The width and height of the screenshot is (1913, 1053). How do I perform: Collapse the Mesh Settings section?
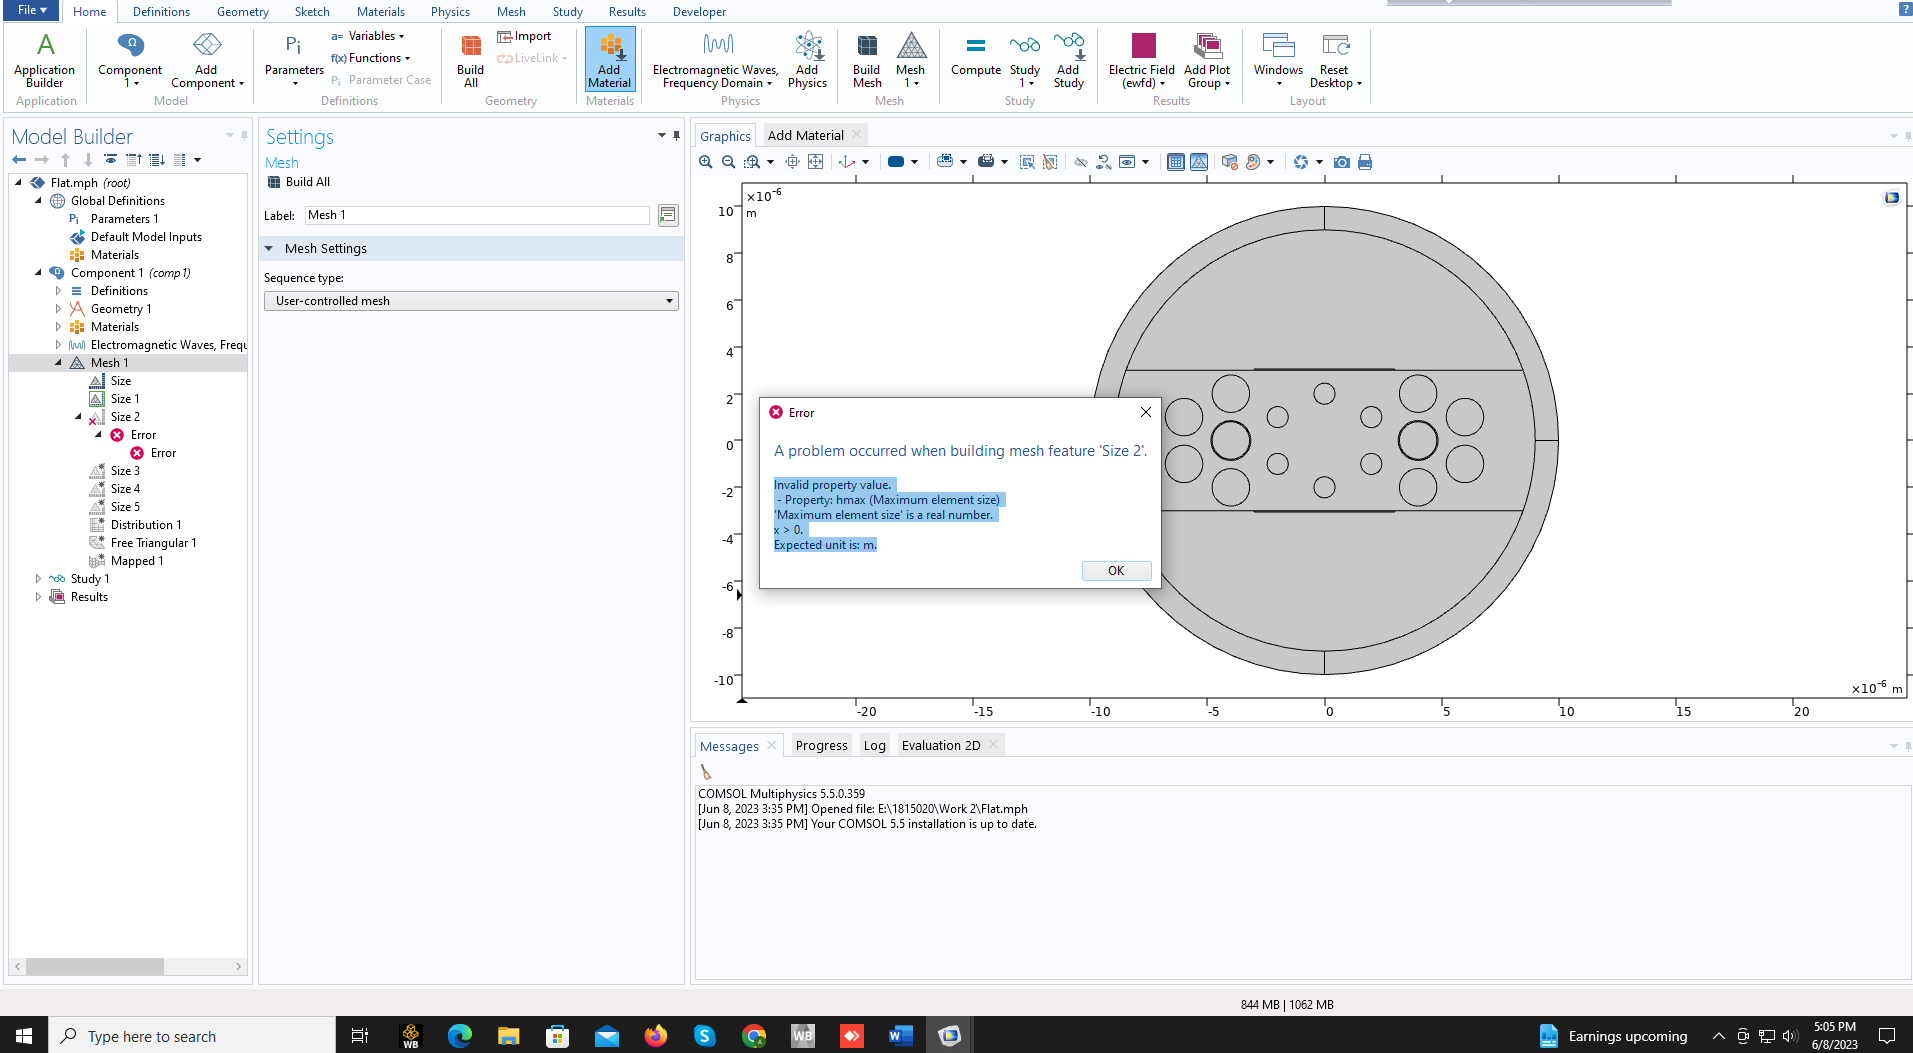pos(269,249)
